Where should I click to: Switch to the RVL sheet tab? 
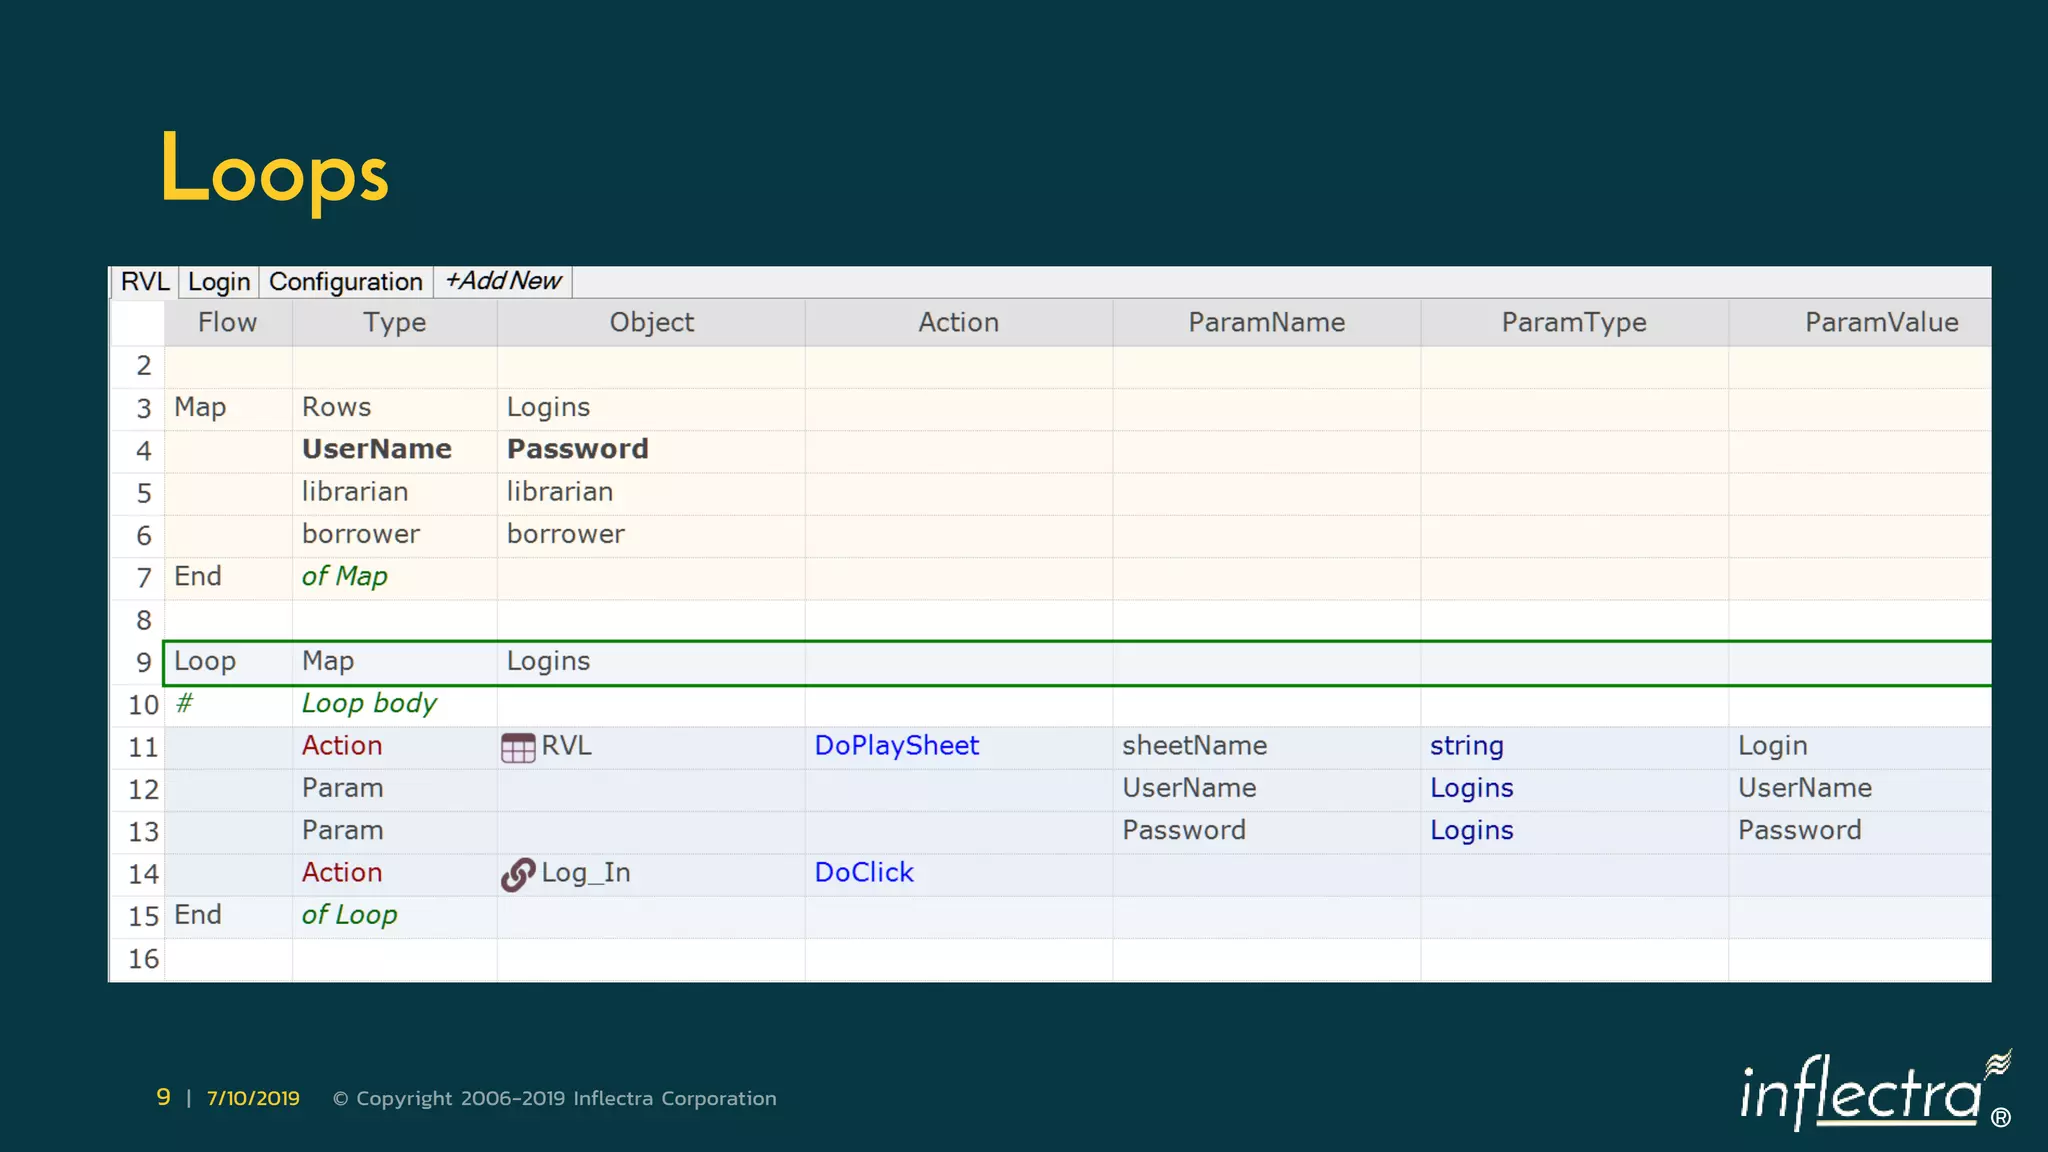144,282
